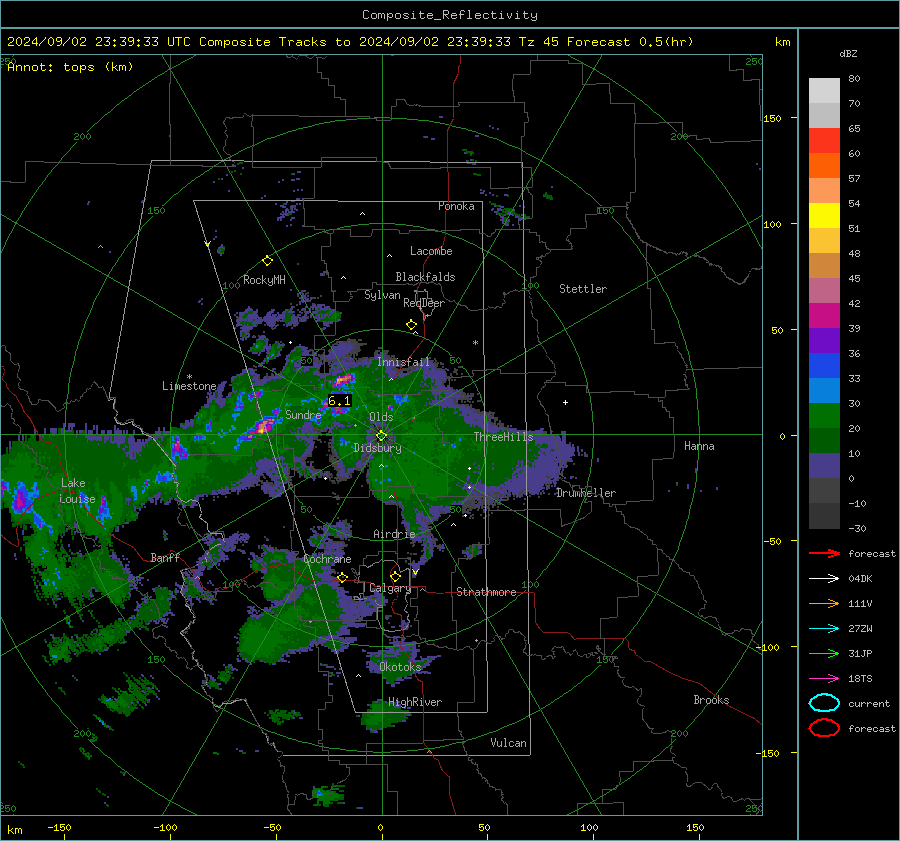This screenshot has height=841, width=900.
Task: Click the Calgary map label
Action: 390,588
